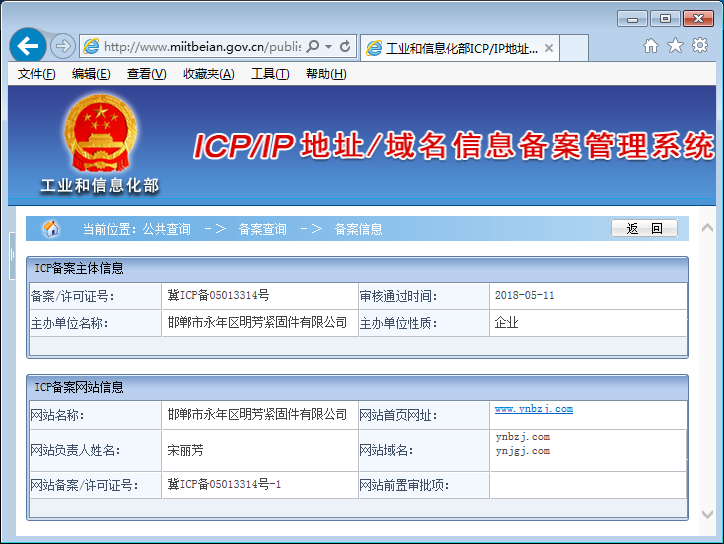Open the 文件(F) menu
Image resolution: width=724 pixels, height=544 pixels.
[x=37, y=74]
